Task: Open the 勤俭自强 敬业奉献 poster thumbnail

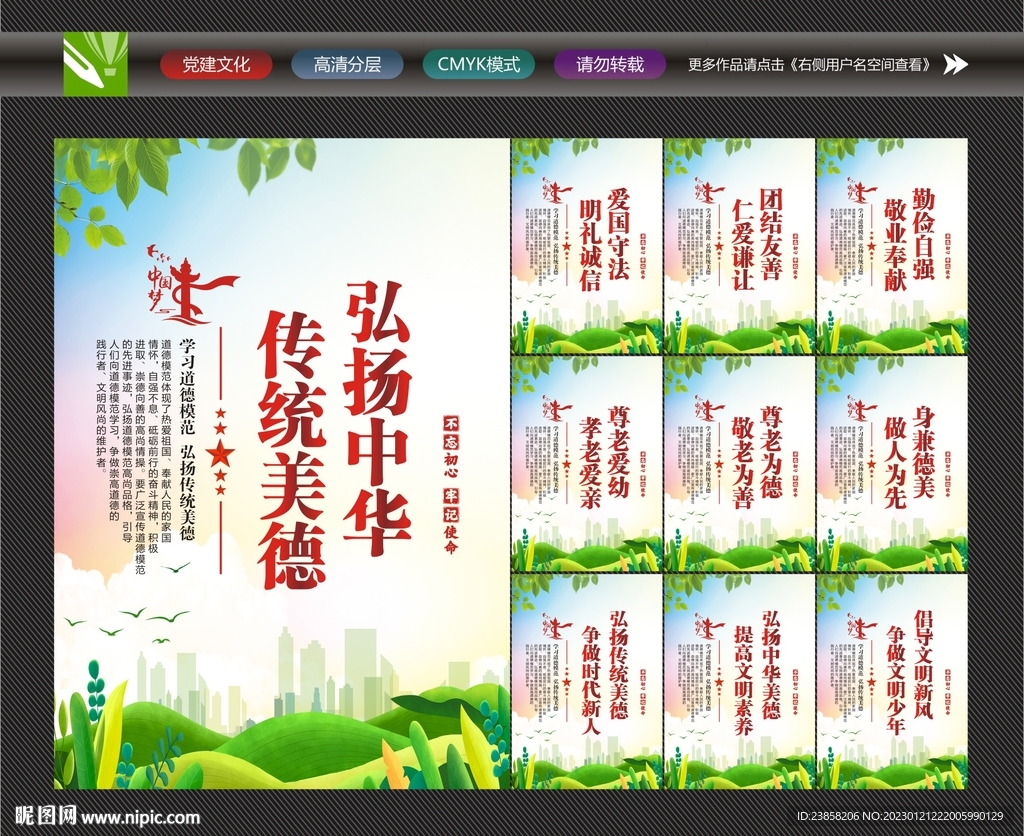Action: 892,246
